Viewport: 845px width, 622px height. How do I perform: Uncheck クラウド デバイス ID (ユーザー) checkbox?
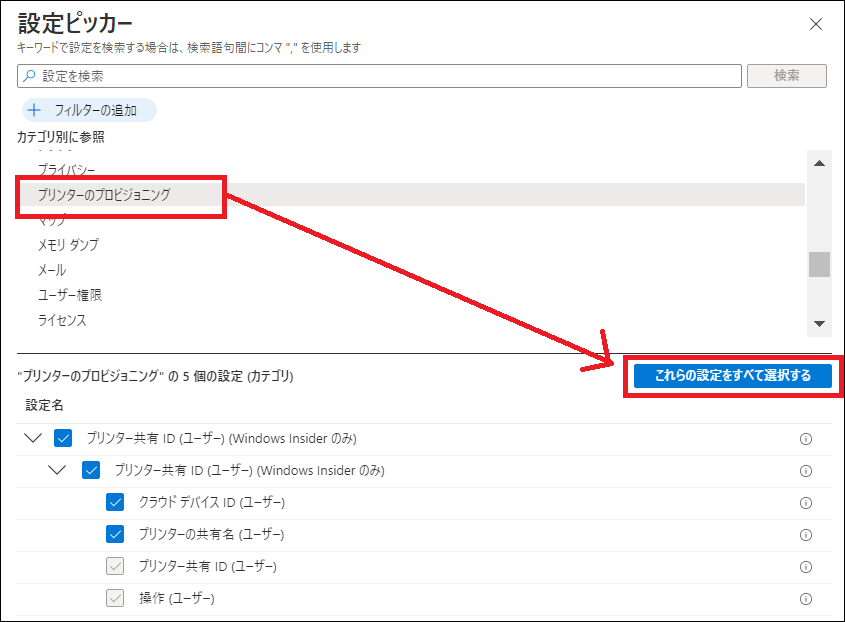click(115, 502)
